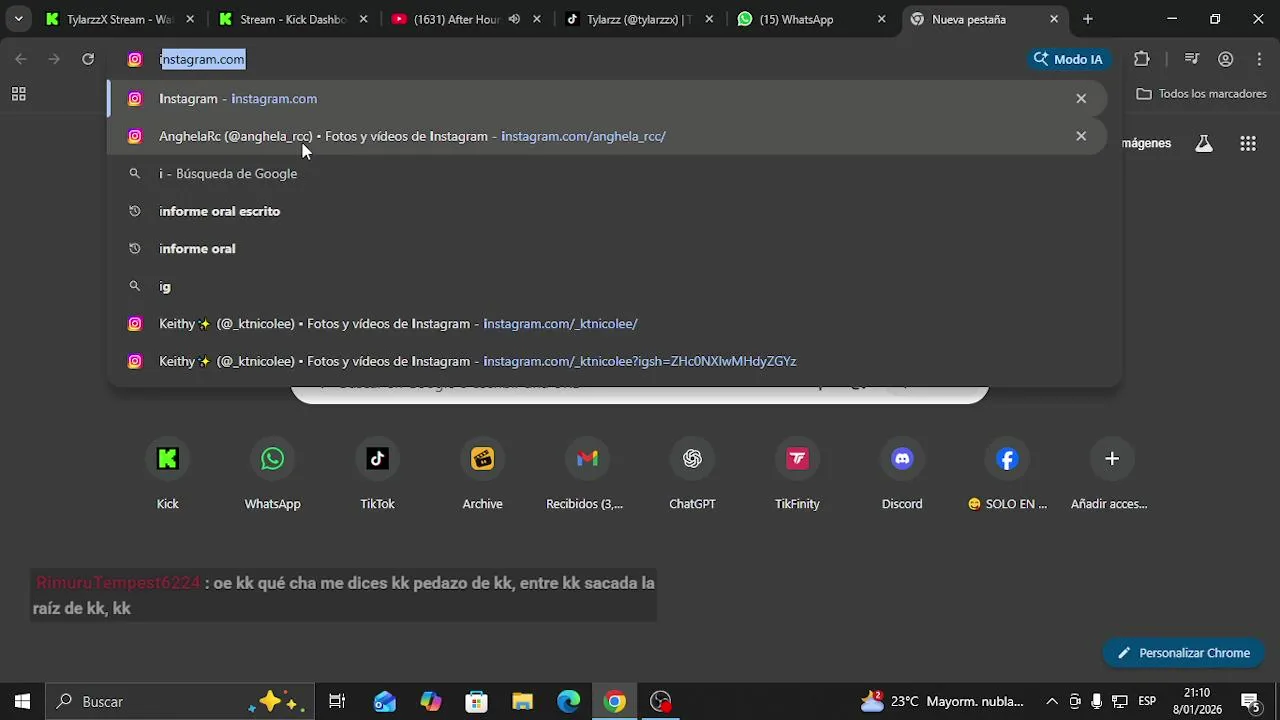Screen dimensions: 1280x720
Task: Click the Modo IA button
Action: pyautogui.click(x=1068, y=59)
